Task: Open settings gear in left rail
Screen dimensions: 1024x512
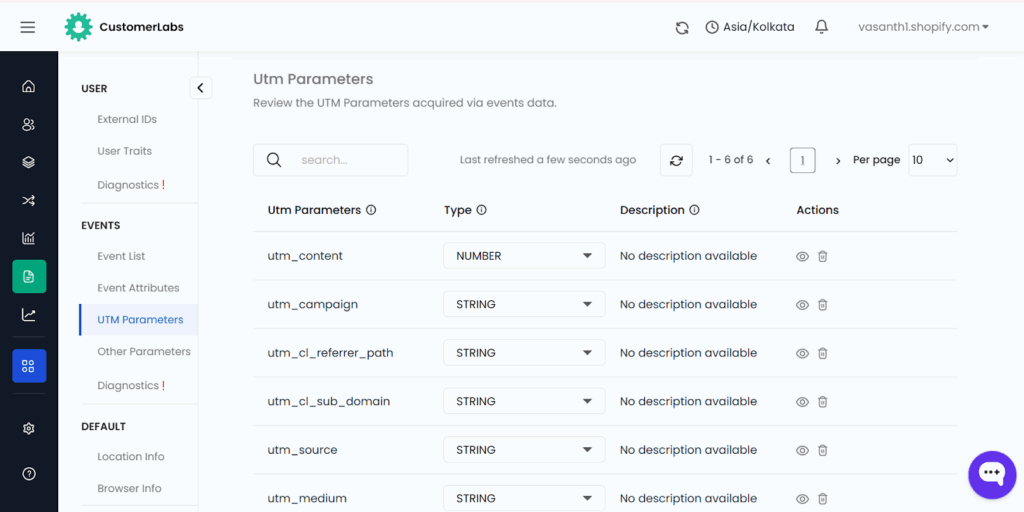Action: point(29,429)
